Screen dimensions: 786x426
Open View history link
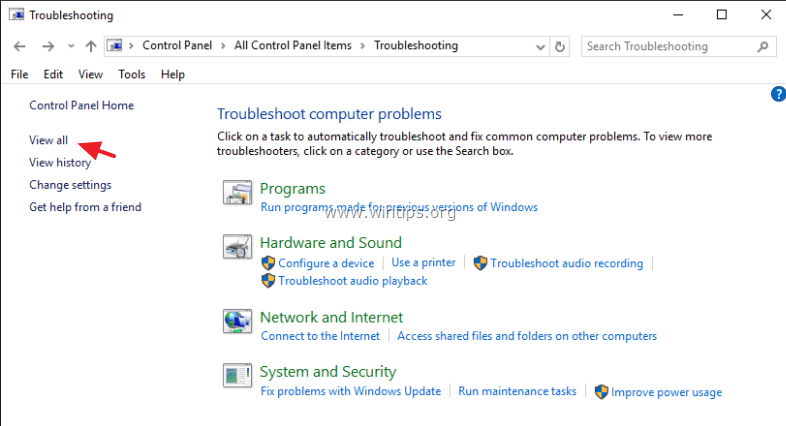[x=60, y=162]
